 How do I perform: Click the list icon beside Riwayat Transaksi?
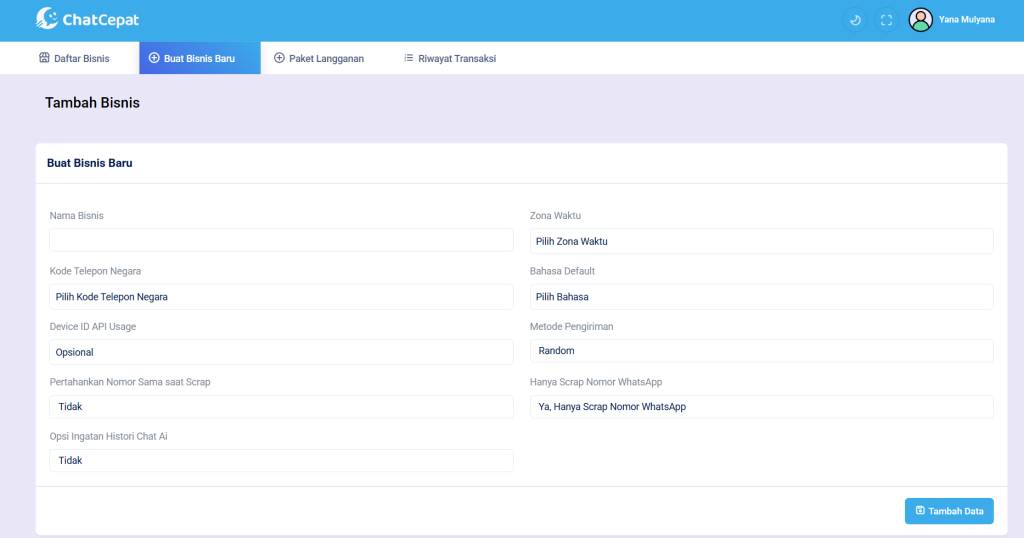408,58
